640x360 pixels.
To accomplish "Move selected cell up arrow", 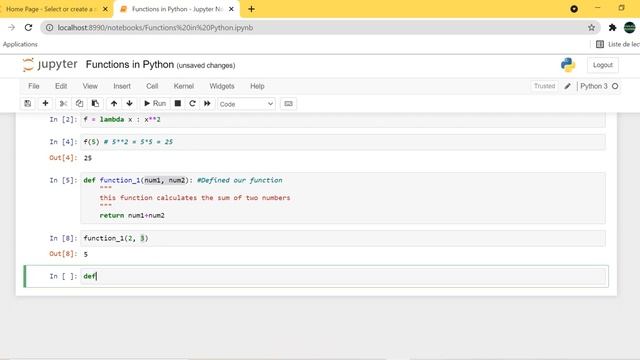I will 114,104.
